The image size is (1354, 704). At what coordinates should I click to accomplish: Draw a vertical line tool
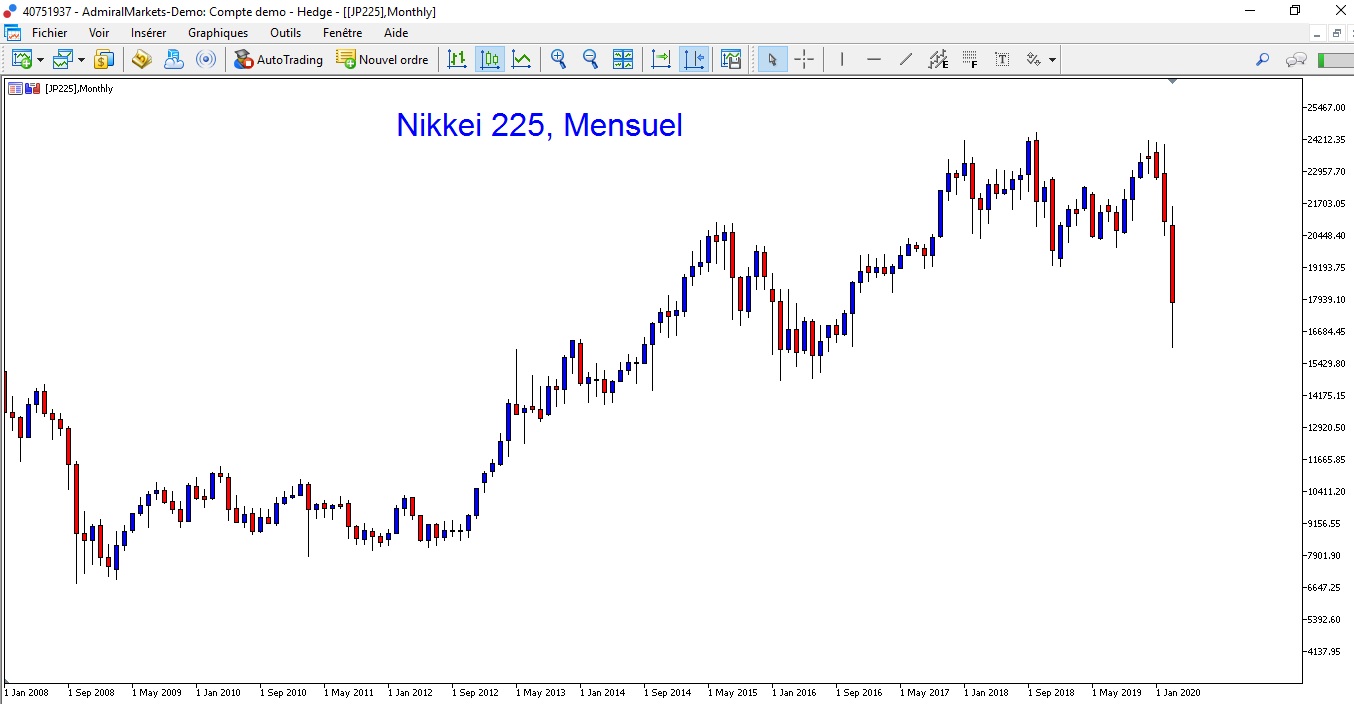coord(842,59)
